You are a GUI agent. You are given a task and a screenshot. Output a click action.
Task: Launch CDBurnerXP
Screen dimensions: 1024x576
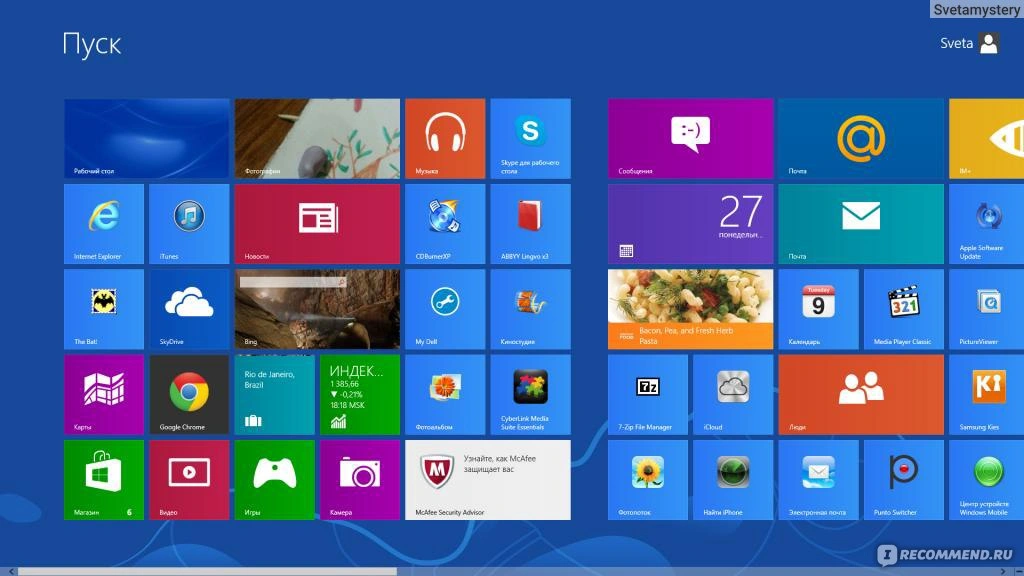click(445, 223)
